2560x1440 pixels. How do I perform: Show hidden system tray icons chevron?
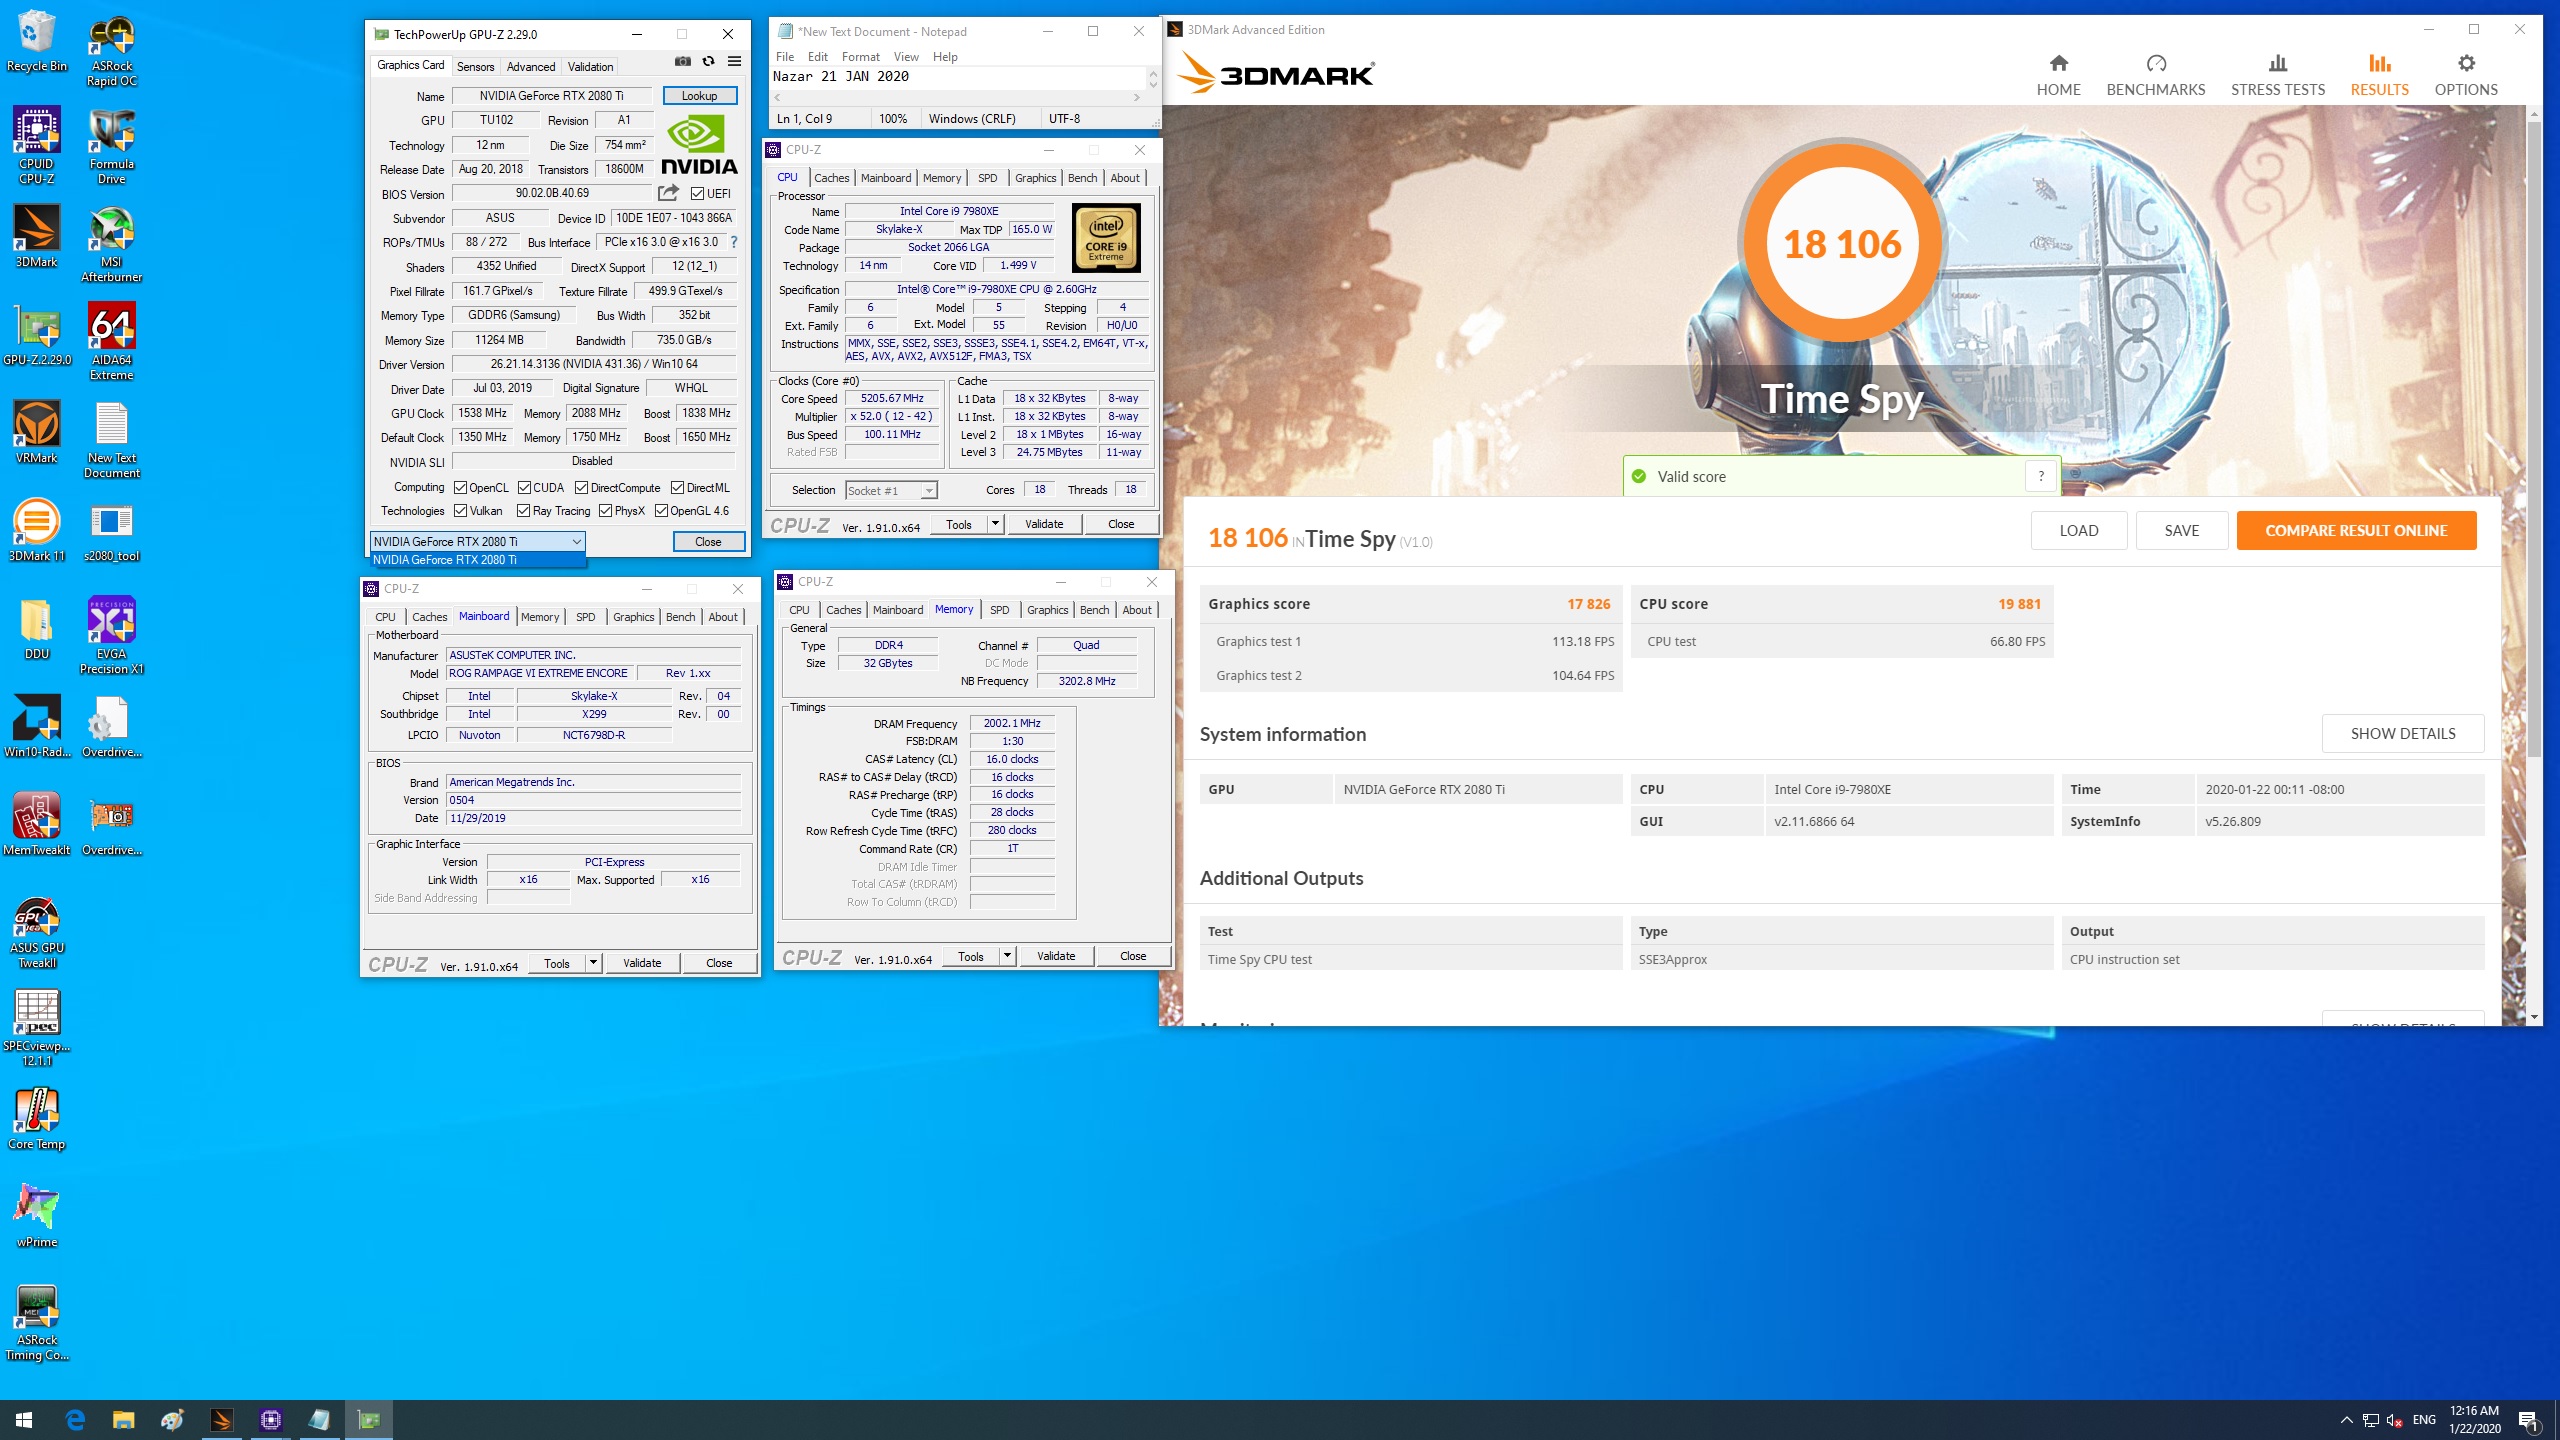coord(2346,1420)
